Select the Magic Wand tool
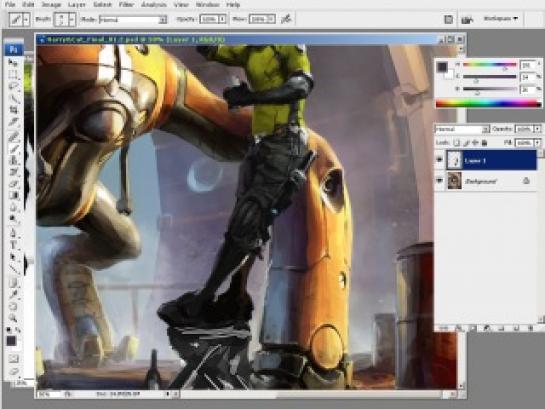 13,98
